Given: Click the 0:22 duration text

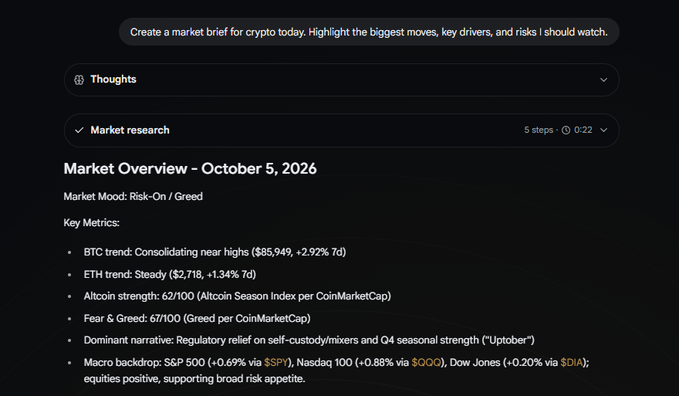Looking at the screenshot, I should tap(583, 130).
